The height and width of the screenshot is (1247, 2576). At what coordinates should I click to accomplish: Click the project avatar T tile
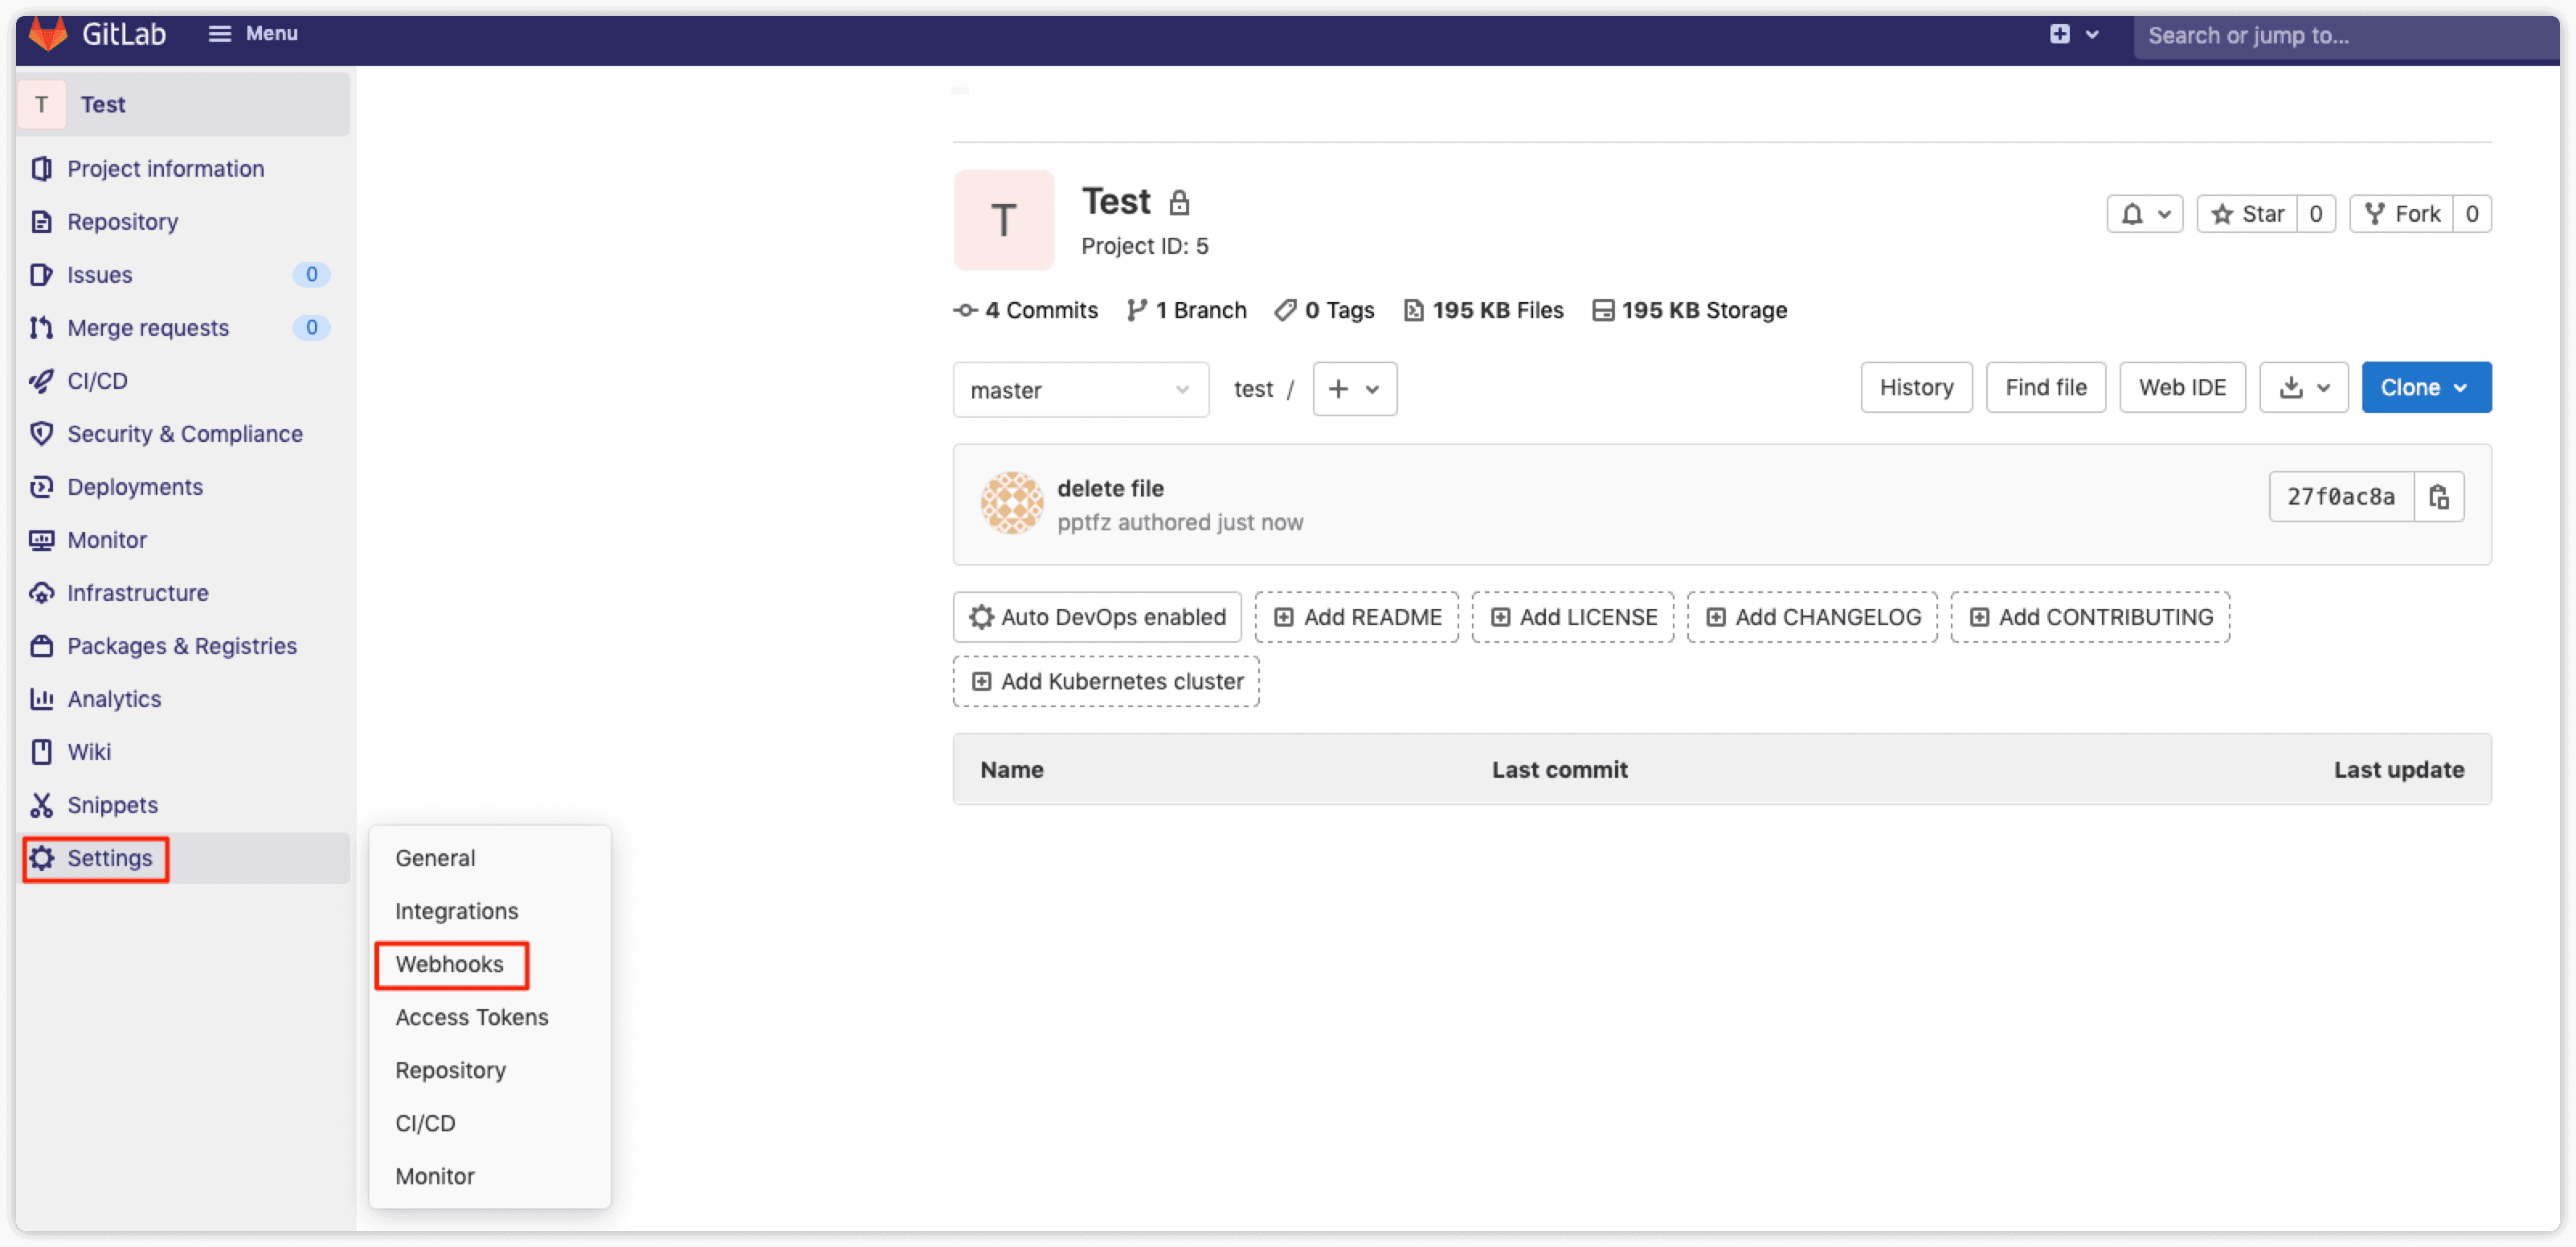pyautogui.click(x=1003, y=219)
